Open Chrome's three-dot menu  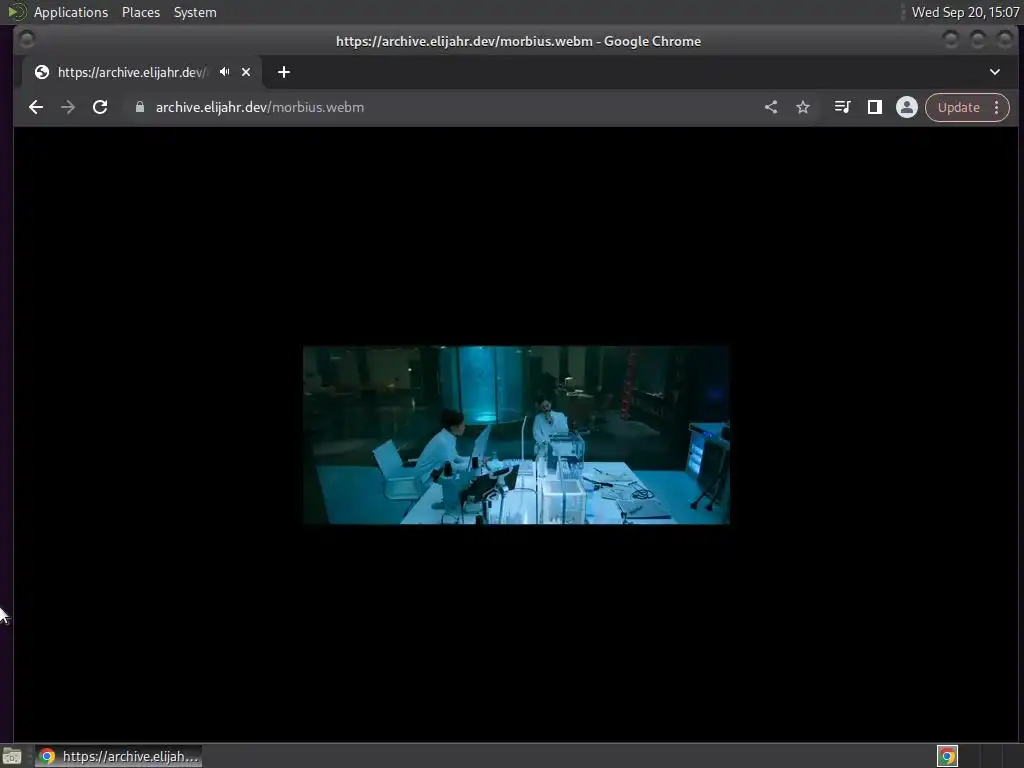click(997, 107)
